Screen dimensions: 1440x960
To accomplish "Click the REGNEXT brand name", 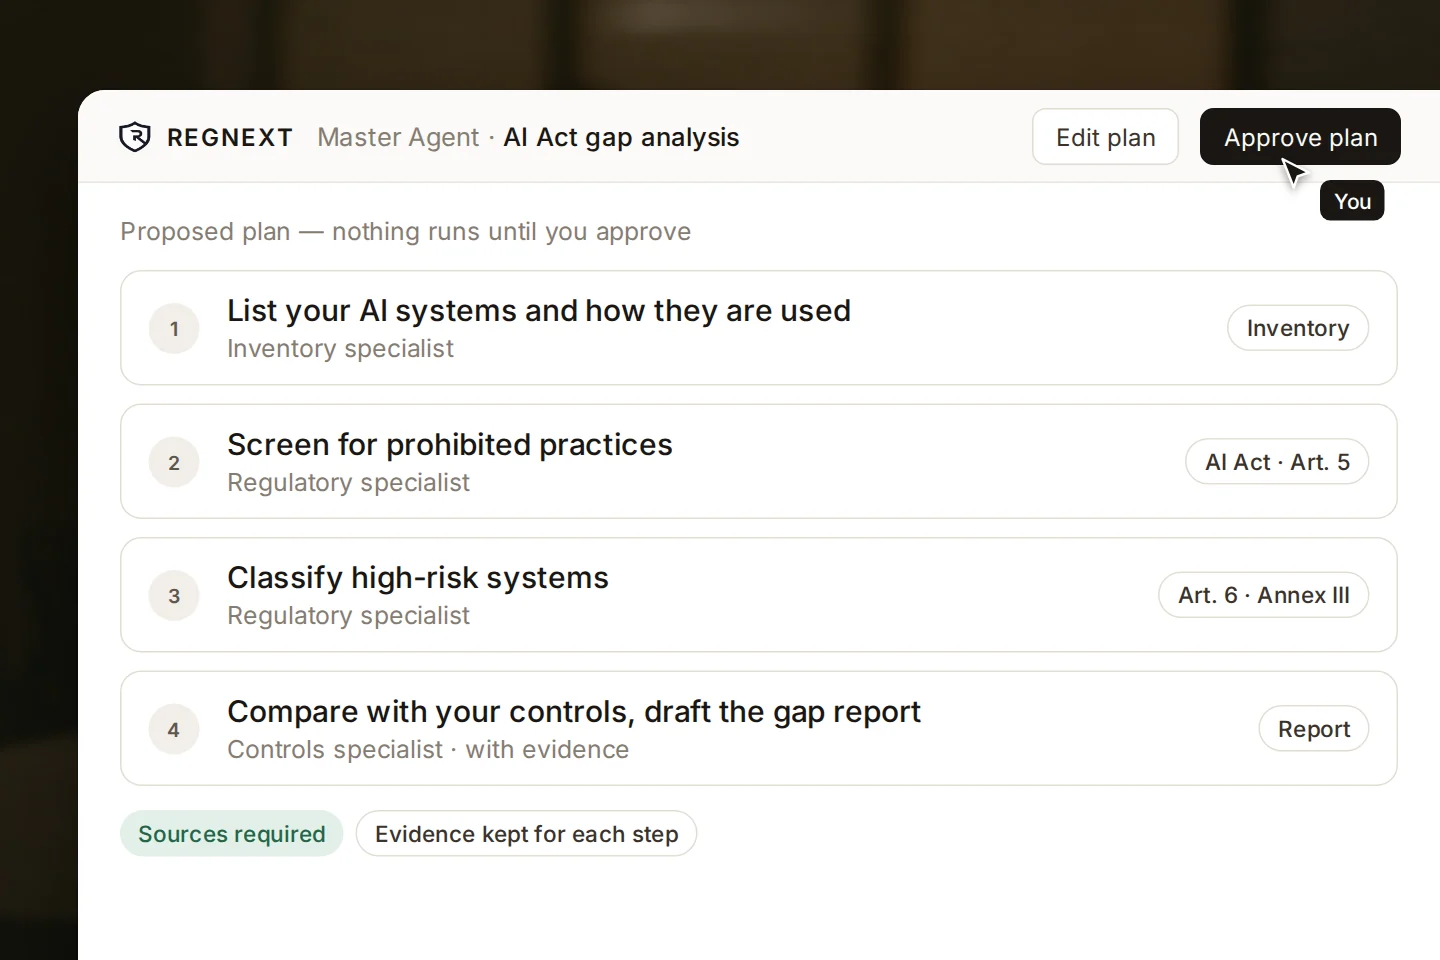I will [230, 137].
